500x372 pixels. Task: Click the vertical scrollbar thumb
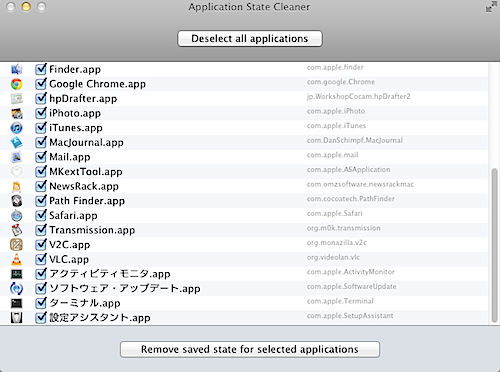(x=494, y=245)
